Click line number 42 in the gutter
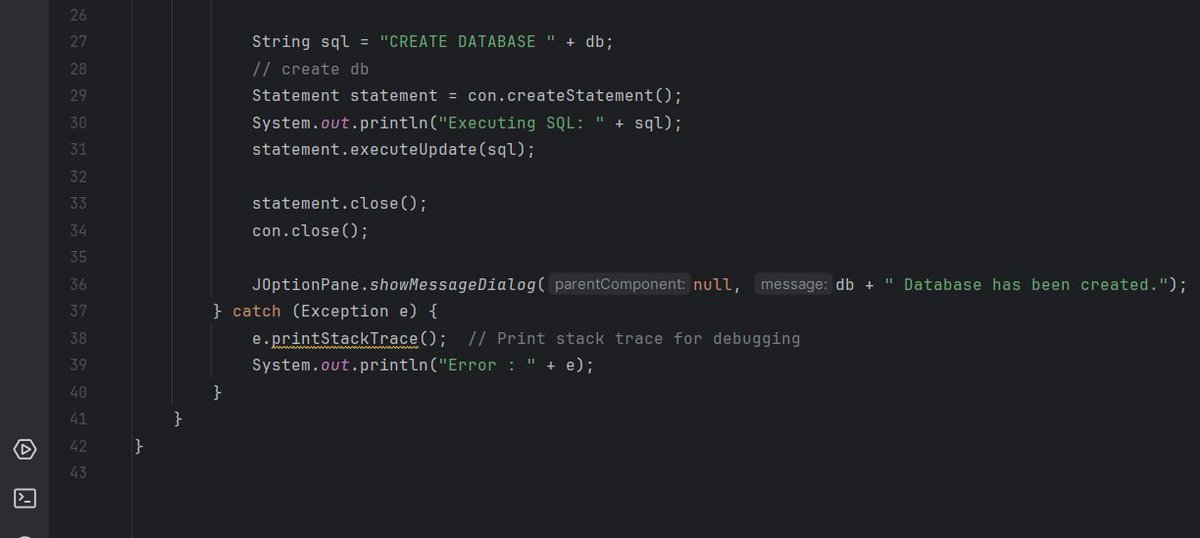Screen dimensions: 1200x538 click(x=78, y=447)
